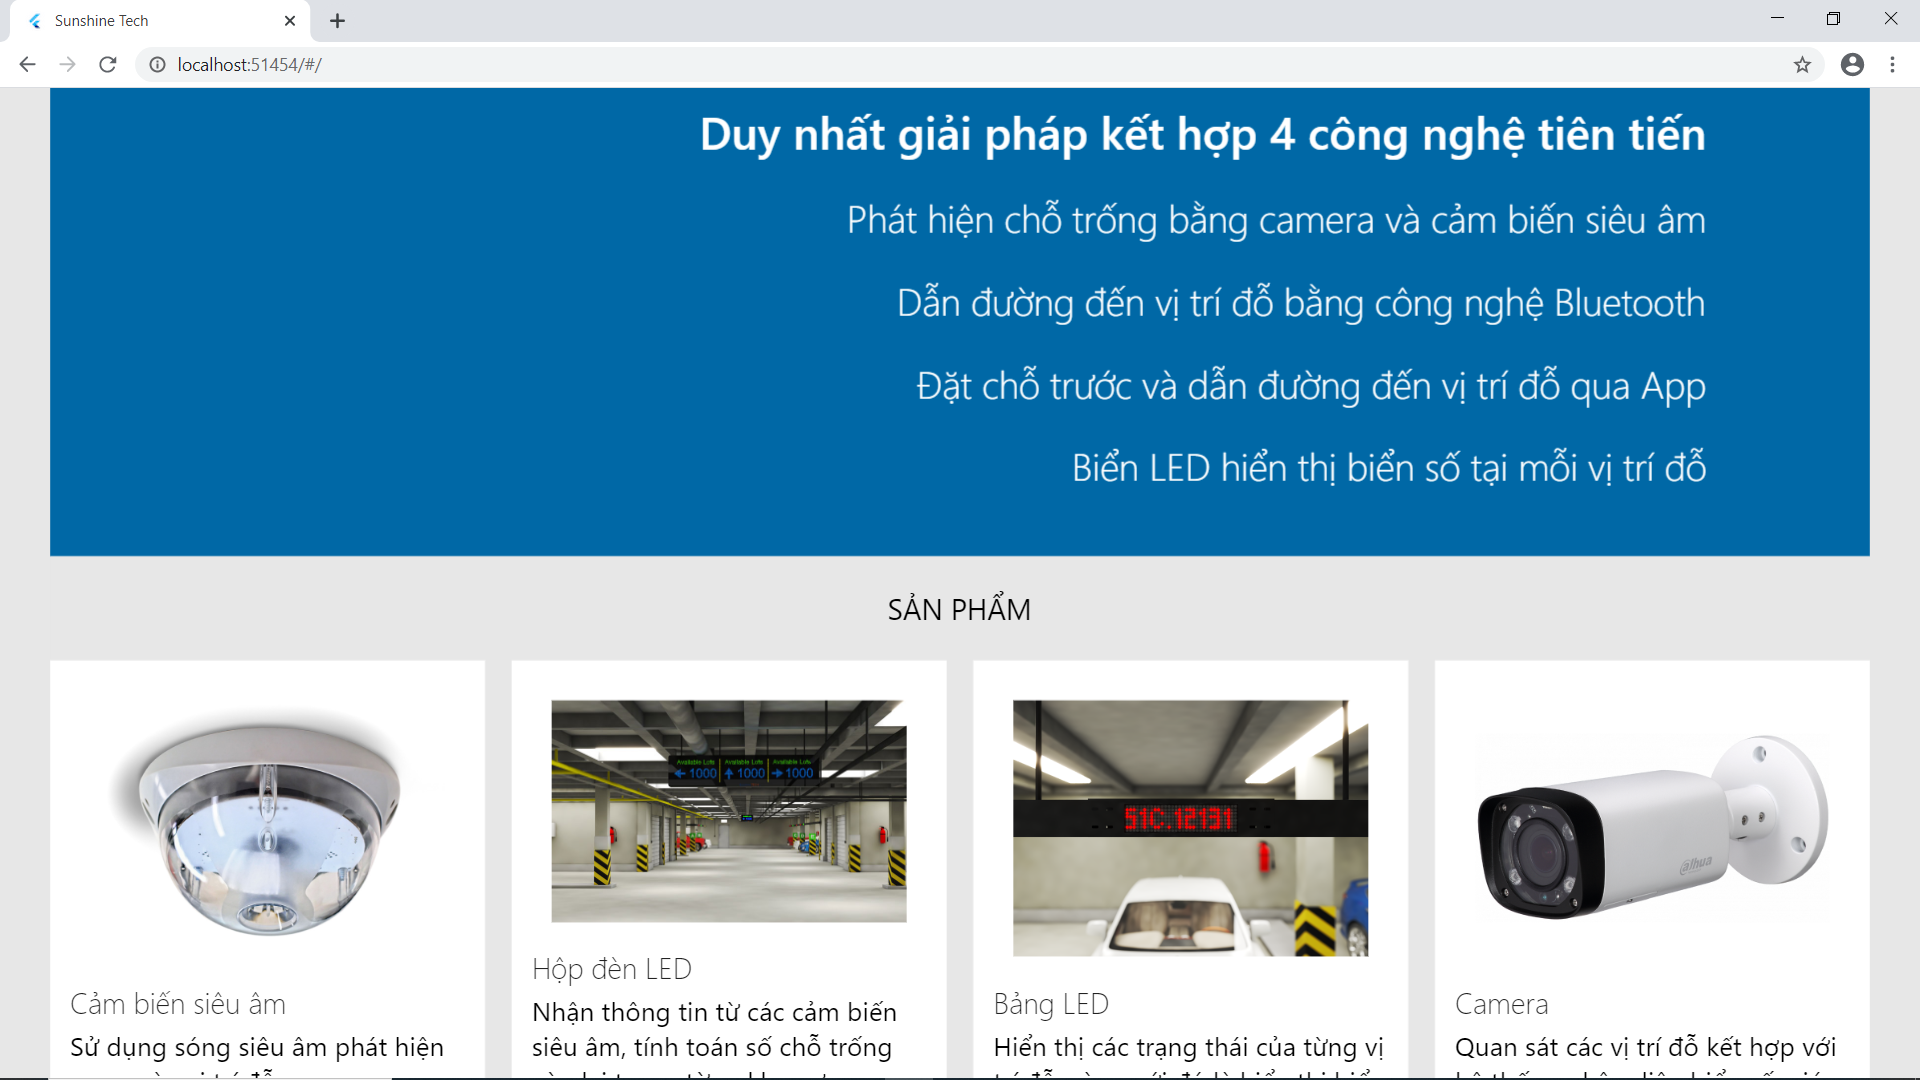Click the 'SẢN PHẨM' section heading

(x=959, y=610)
